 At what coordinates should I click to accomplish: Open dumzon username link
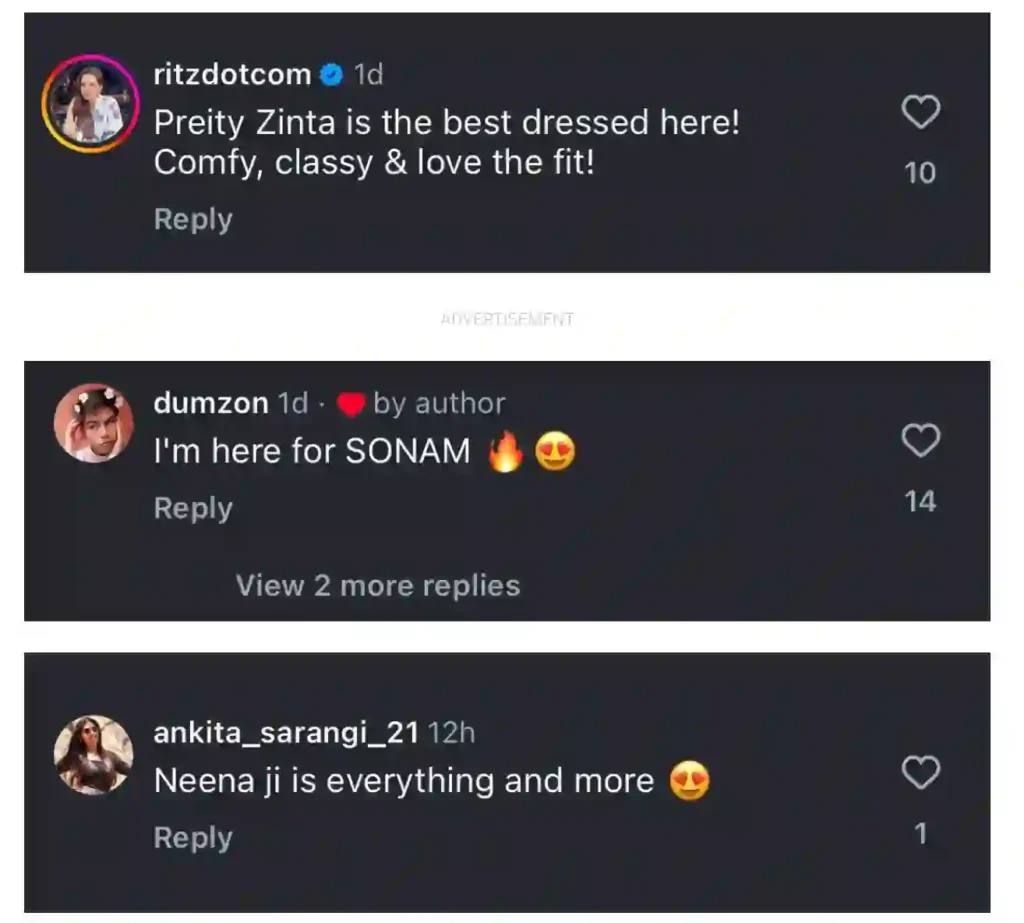pyautogui.click(x=211, y=403)
